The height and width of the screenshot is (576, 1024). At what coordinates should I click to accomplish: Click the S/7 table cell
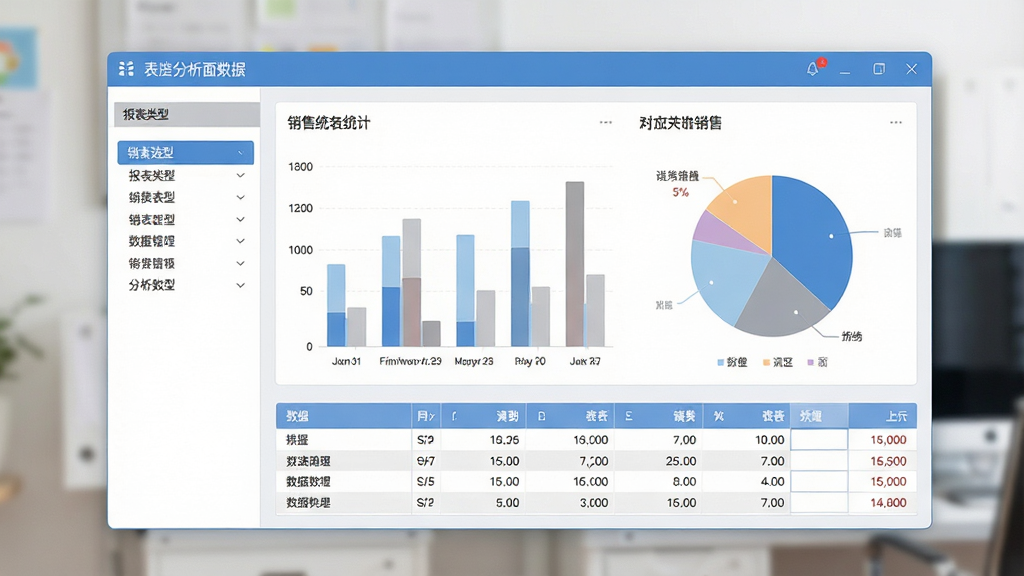coord(425,461)
